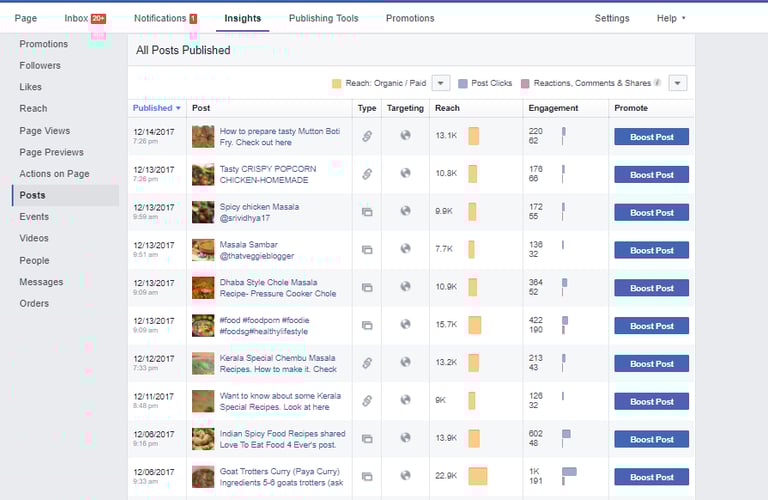Viewport: 768px width, 500px height.
Task: Boost the Masala Sambar post
Action: tap(651, 250)
